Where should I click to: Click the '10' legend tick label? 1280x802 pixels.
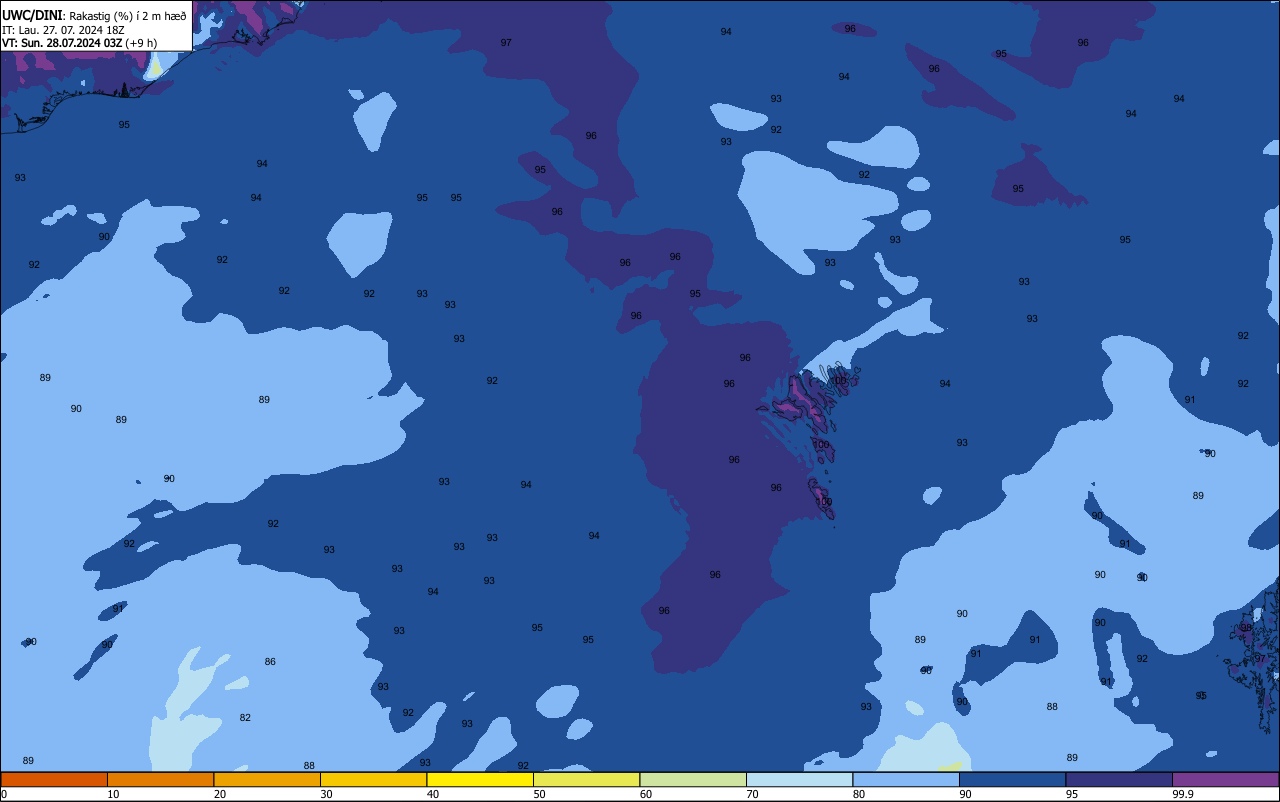(113, 794)
